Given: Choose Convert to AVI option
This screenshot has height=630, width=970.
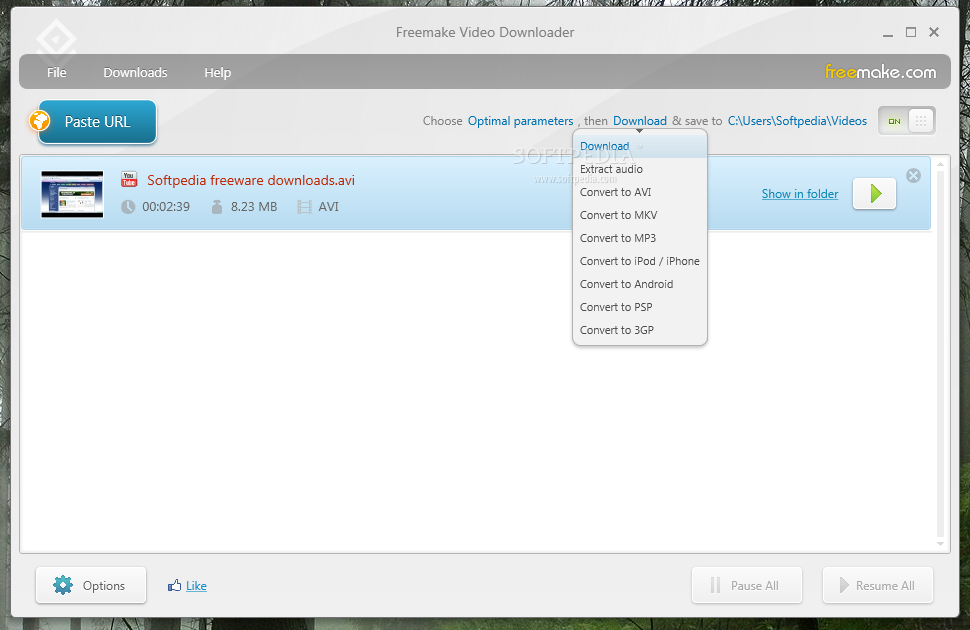Looking at the screenshot, I should (640, 192).
